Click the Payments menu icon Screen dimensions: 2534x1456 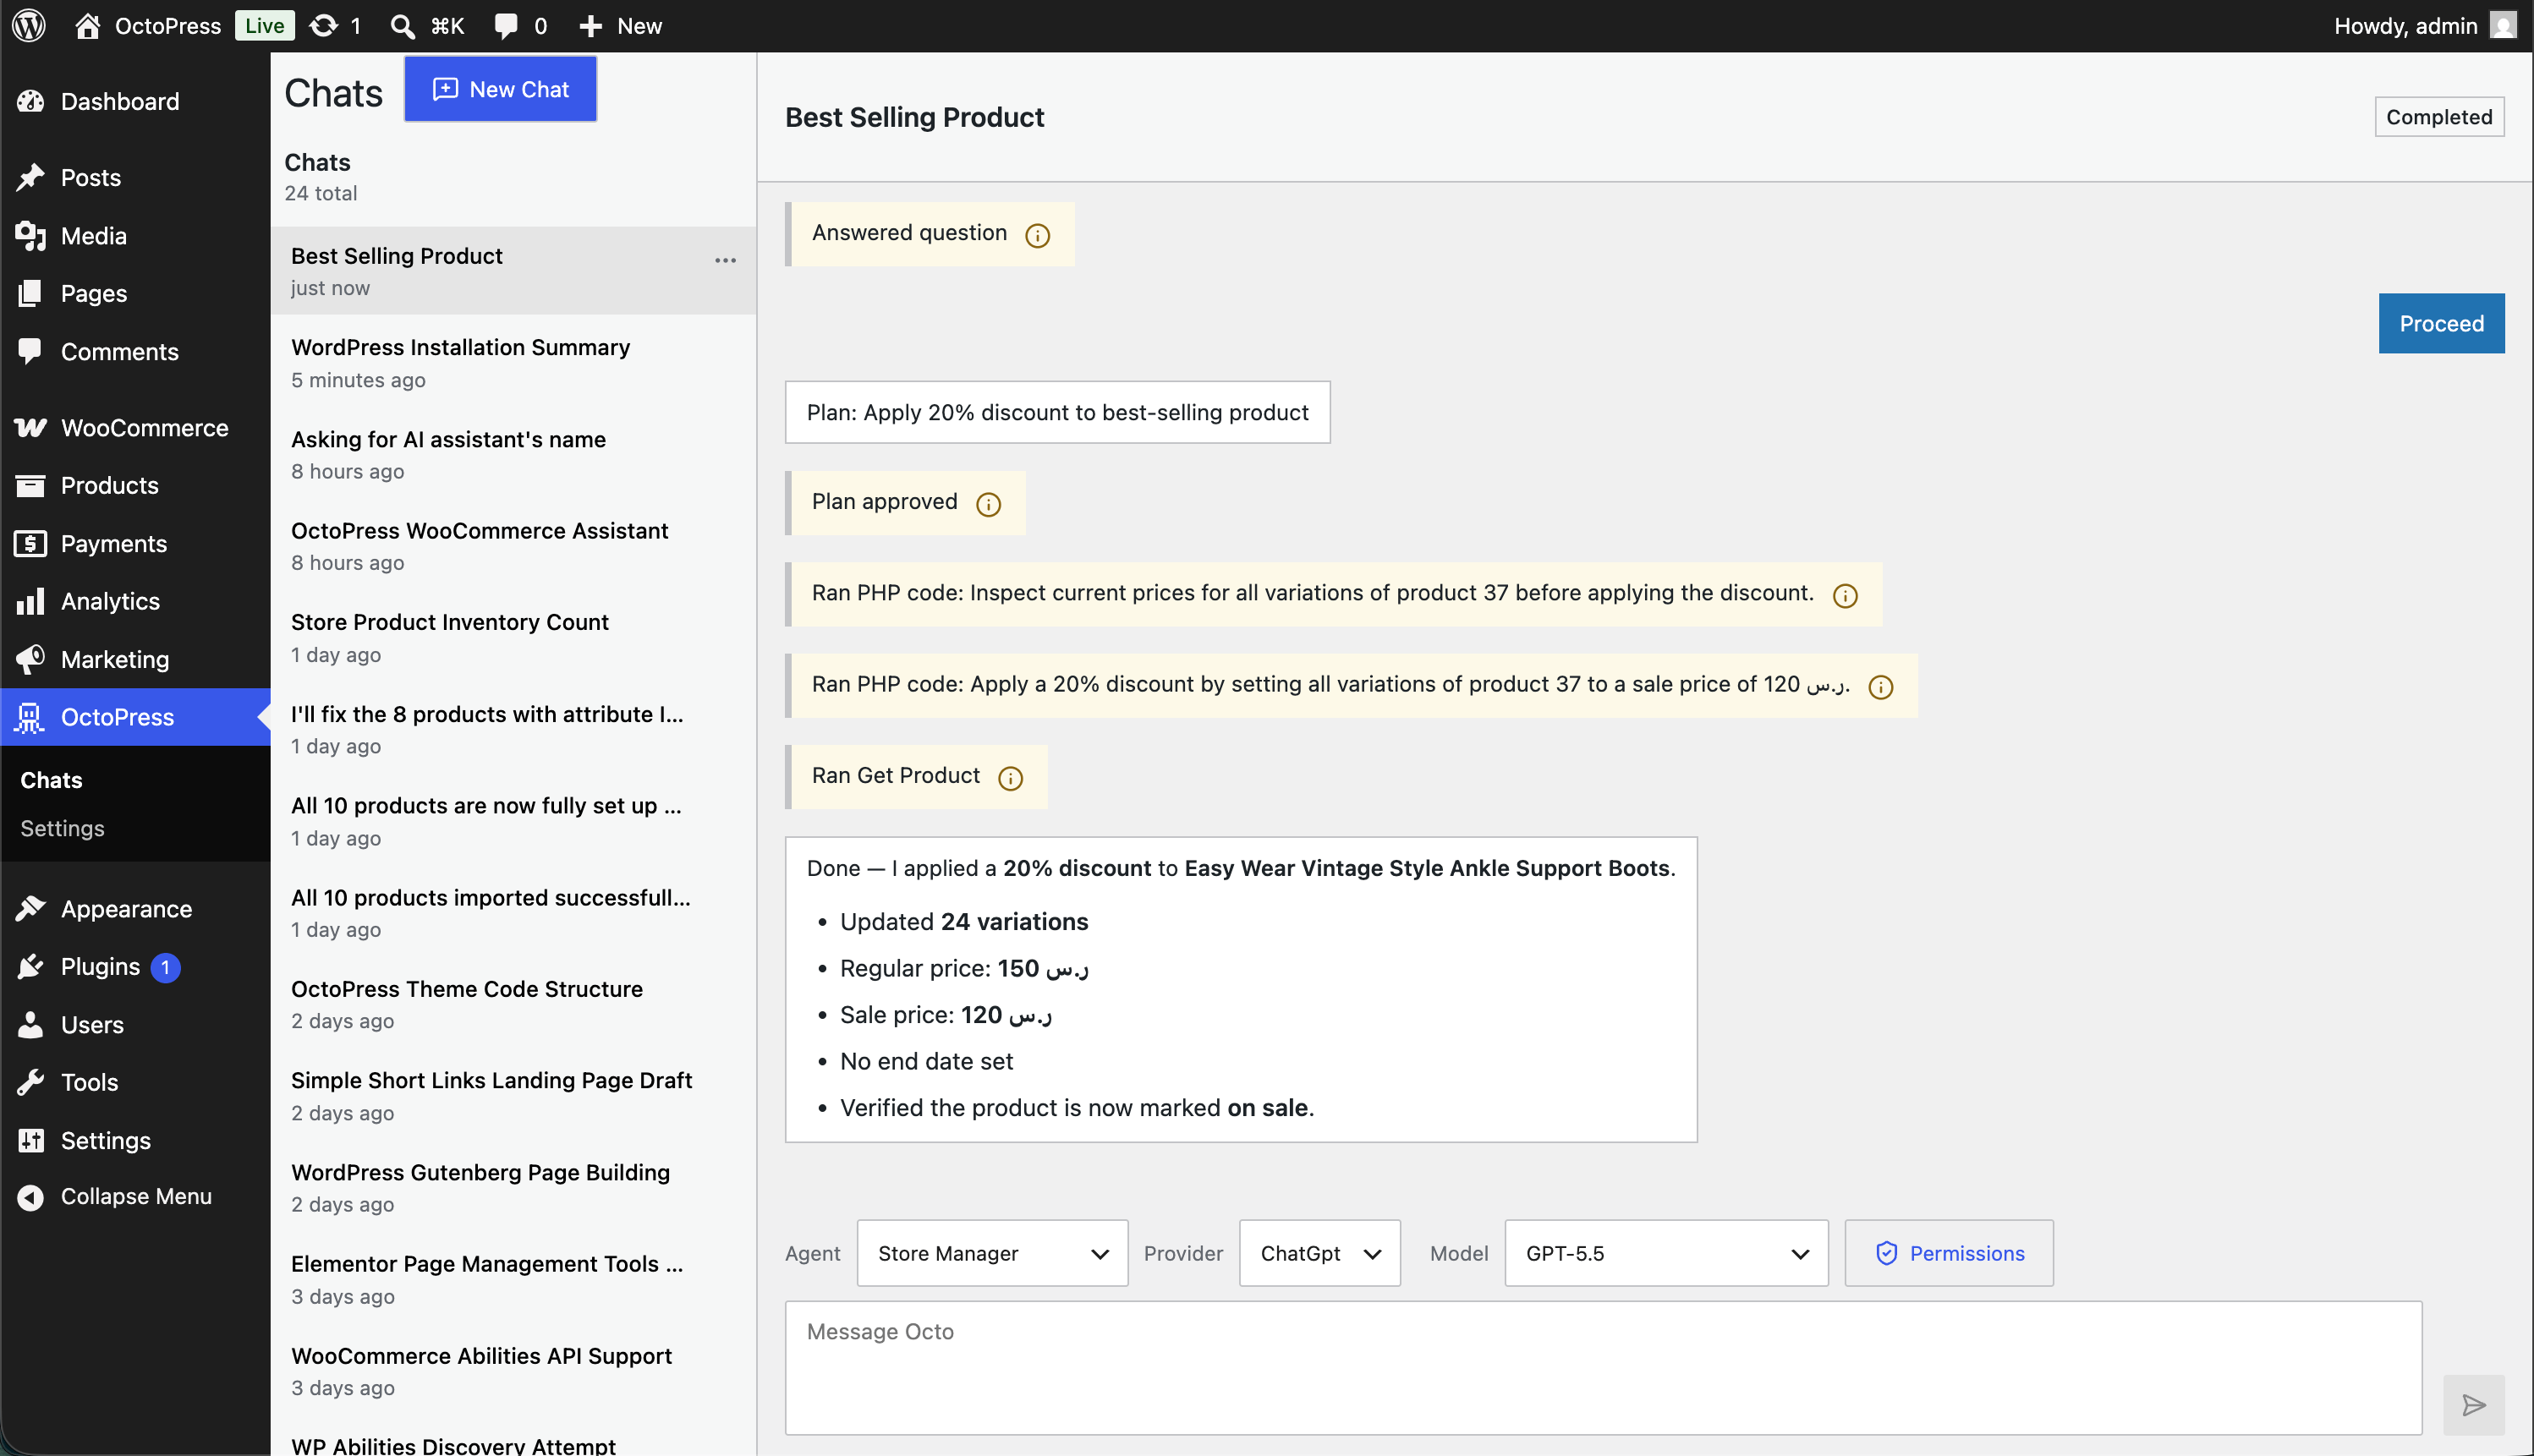(x=30, y=543)
